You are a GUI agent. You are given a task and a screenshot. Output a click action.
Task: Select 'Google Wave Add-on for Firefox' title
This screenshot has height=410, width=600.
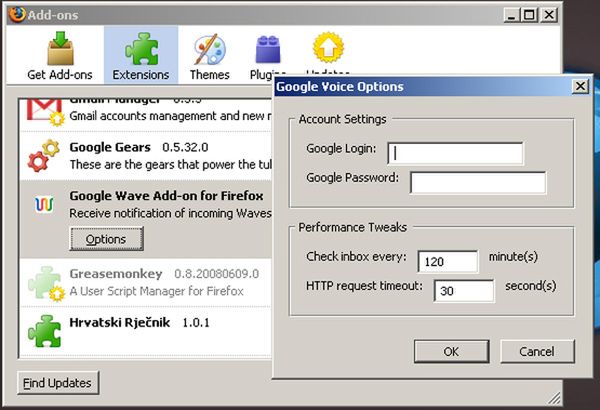point(166,196)
